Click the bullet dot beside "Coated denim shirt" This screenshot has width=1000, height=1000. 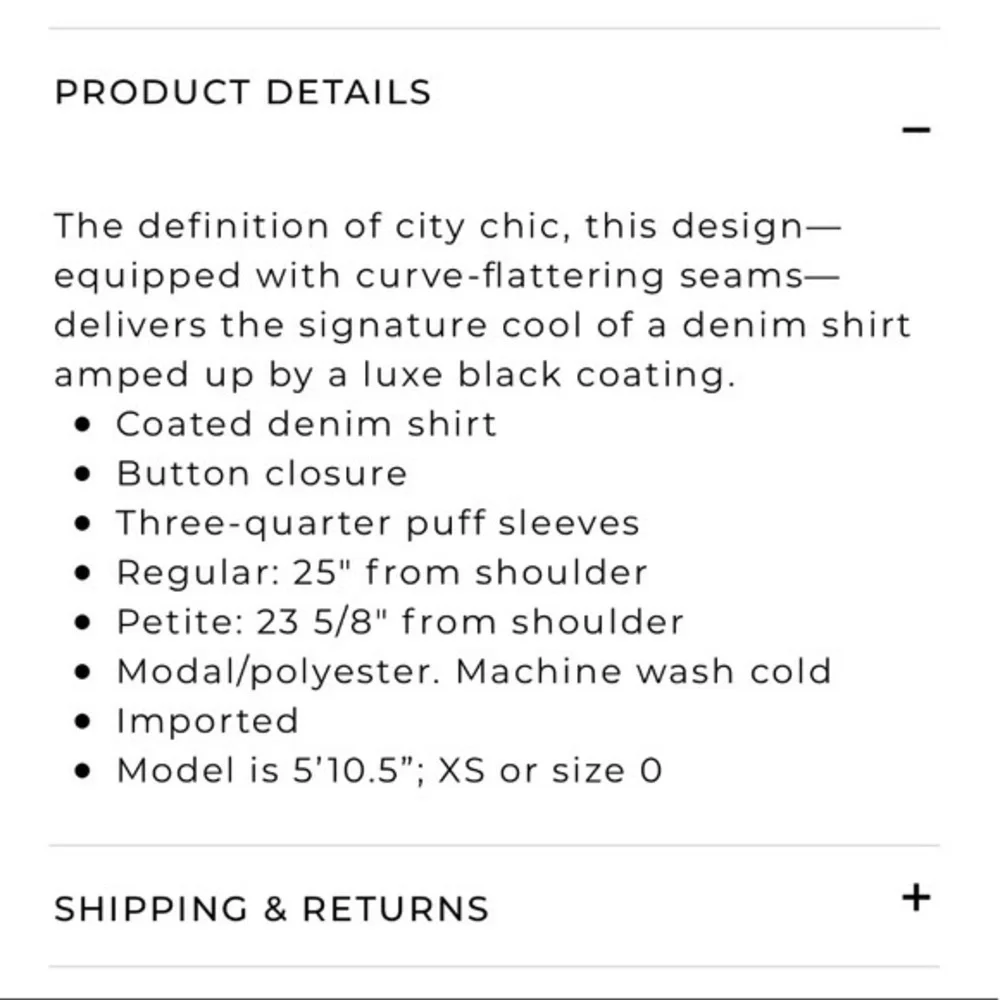coord(84,425)
